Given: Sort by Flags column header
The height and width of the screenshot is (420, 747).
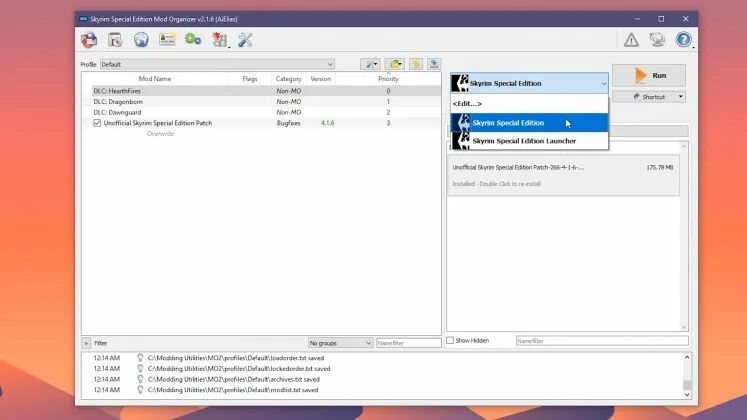Looking at the screenshot, I should point(250,79).
